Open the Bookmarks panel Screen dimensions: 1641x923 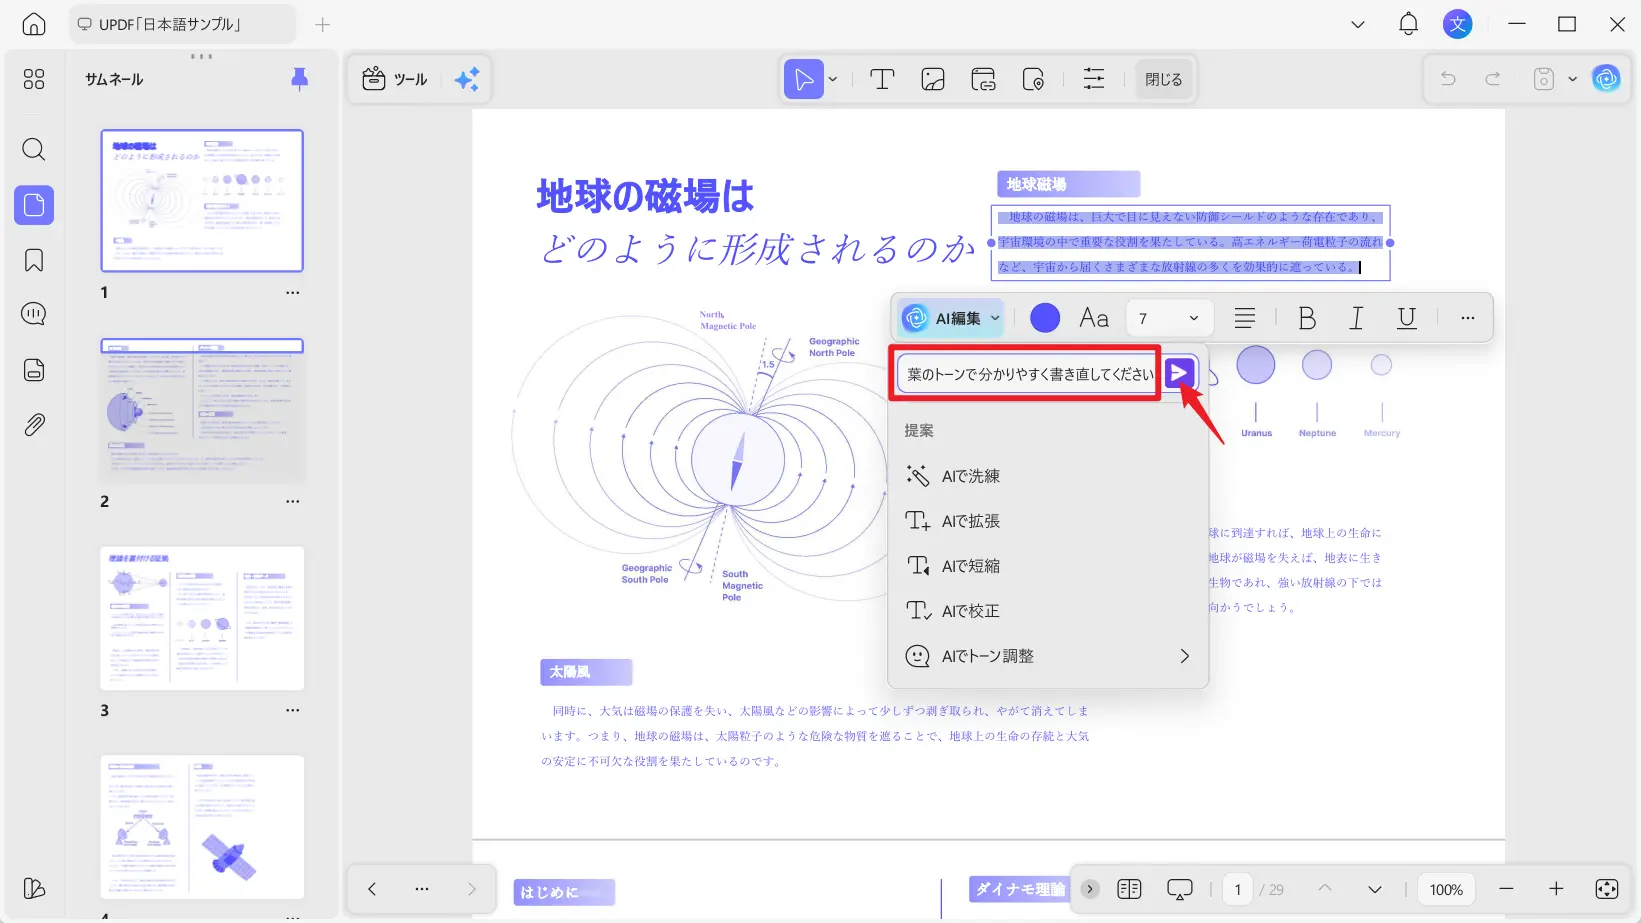pyautogui.click(x=33, y=259)
